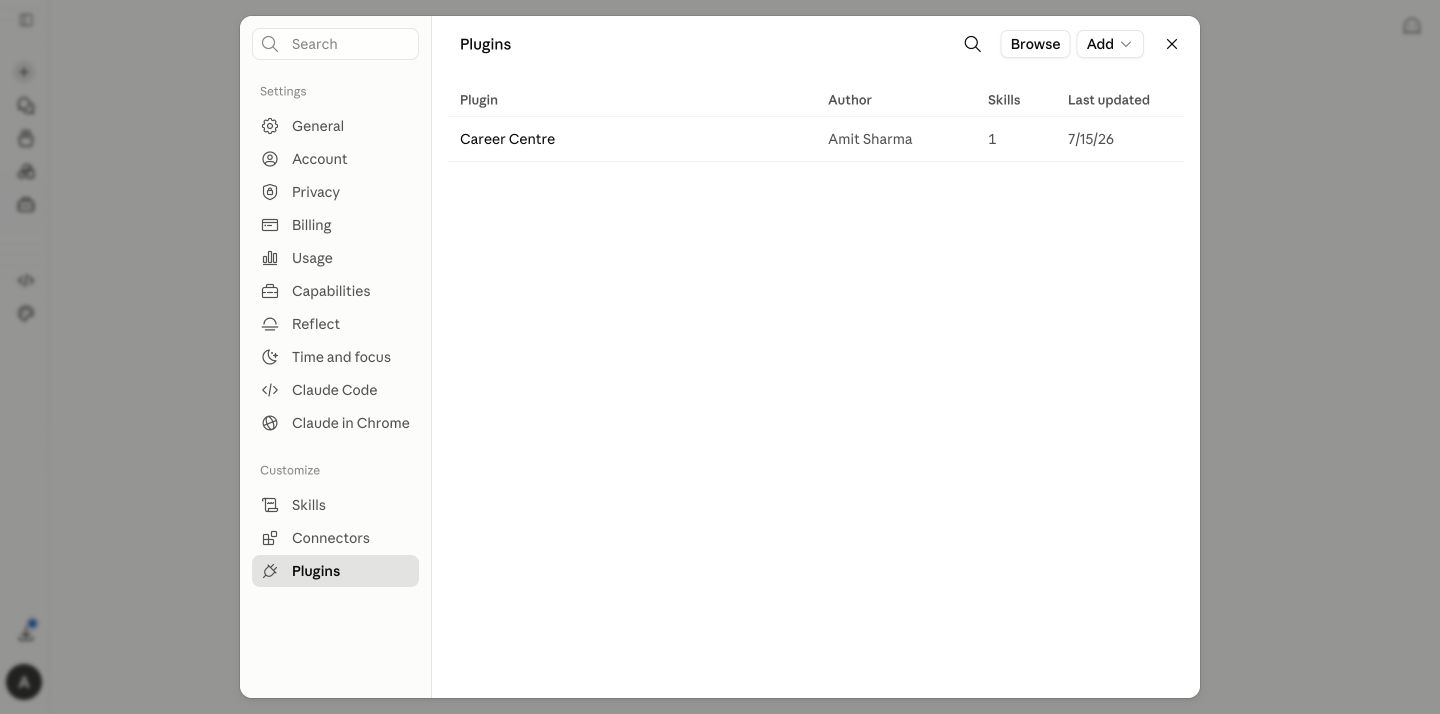The width and height of the screenshot is (1440, 714).
Task: Open Account settings via person icon
Action: pyautogui.click(x=270, y=159)
